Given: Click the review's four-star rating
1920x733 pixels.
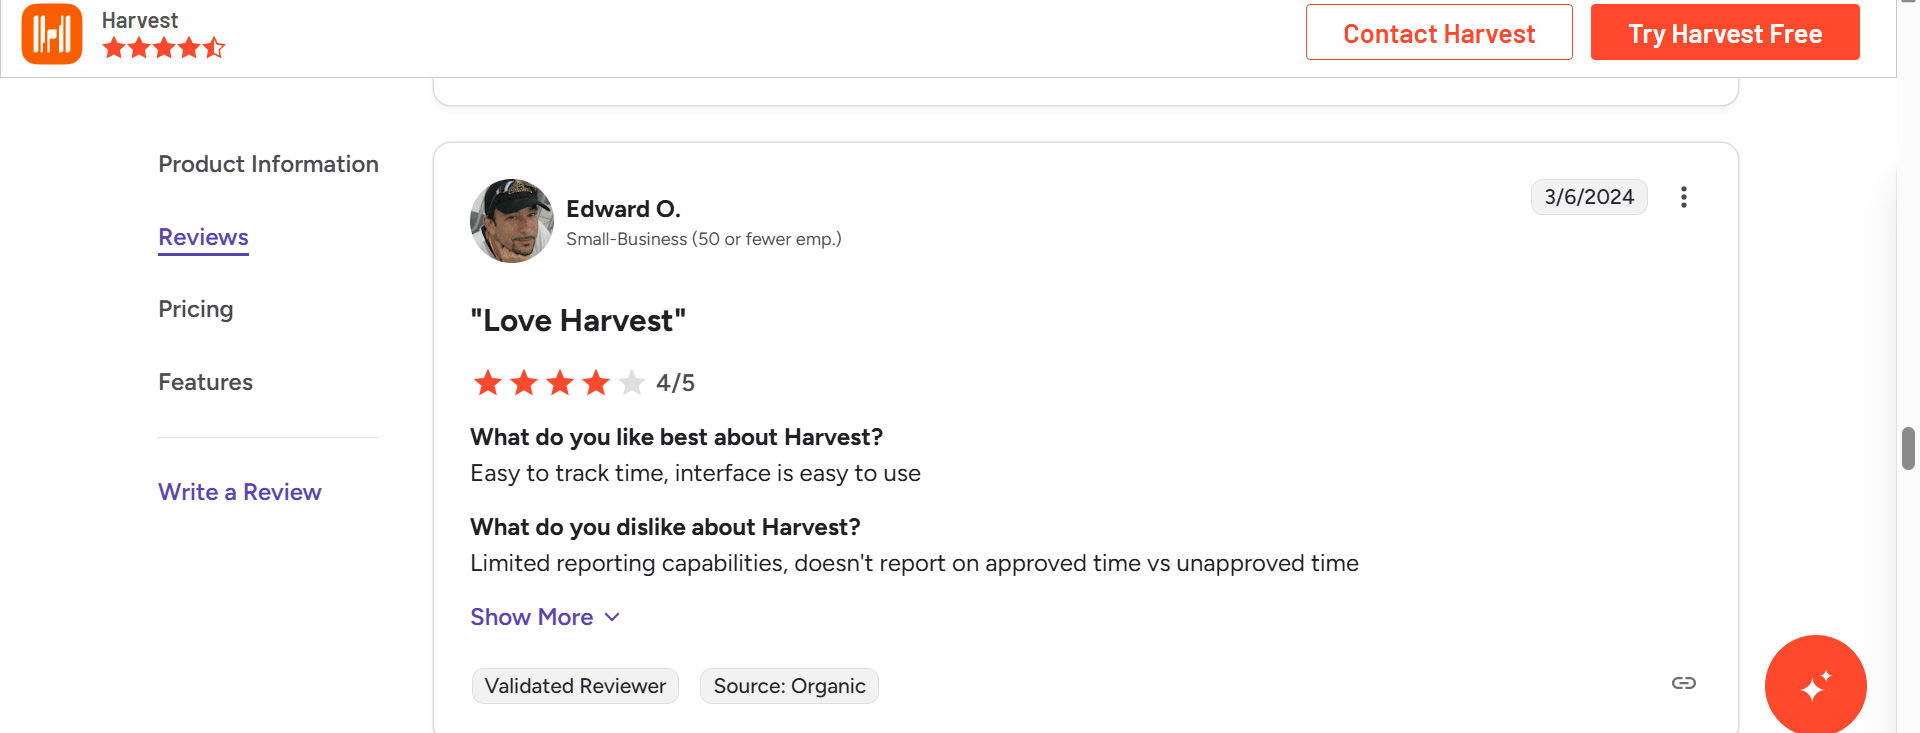Looking at the screenshot, I should [x=560, y=382].
